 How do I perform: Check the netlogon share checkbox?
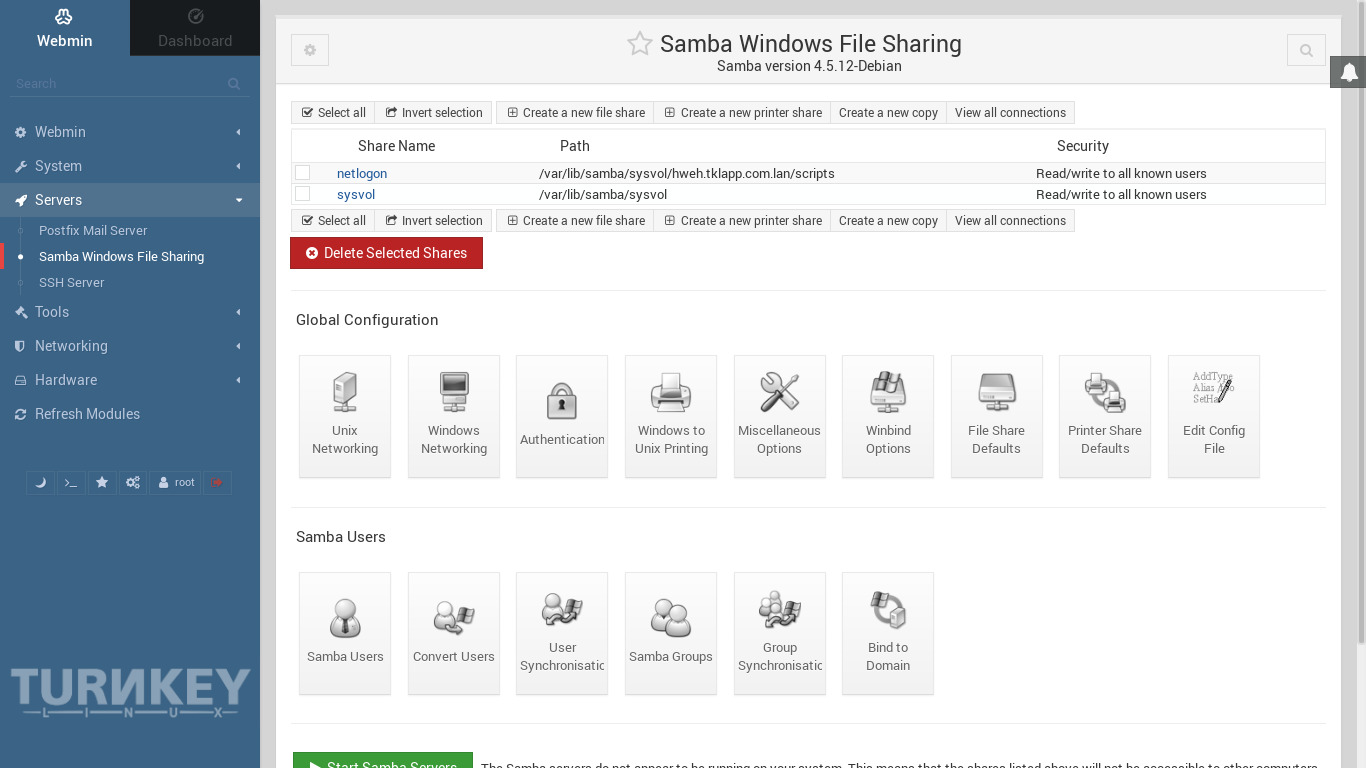tap(303, 173)
